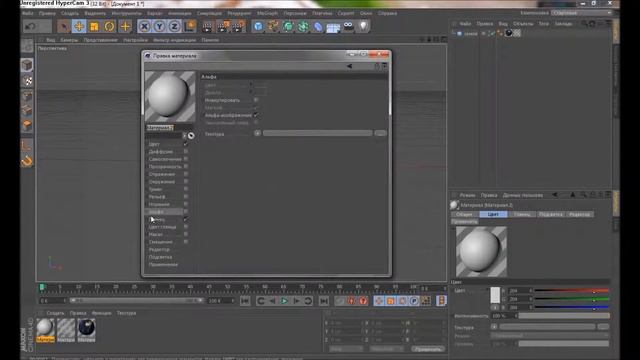Open the floor environment objects icon
640x360 pixels.
coord(333,28)
